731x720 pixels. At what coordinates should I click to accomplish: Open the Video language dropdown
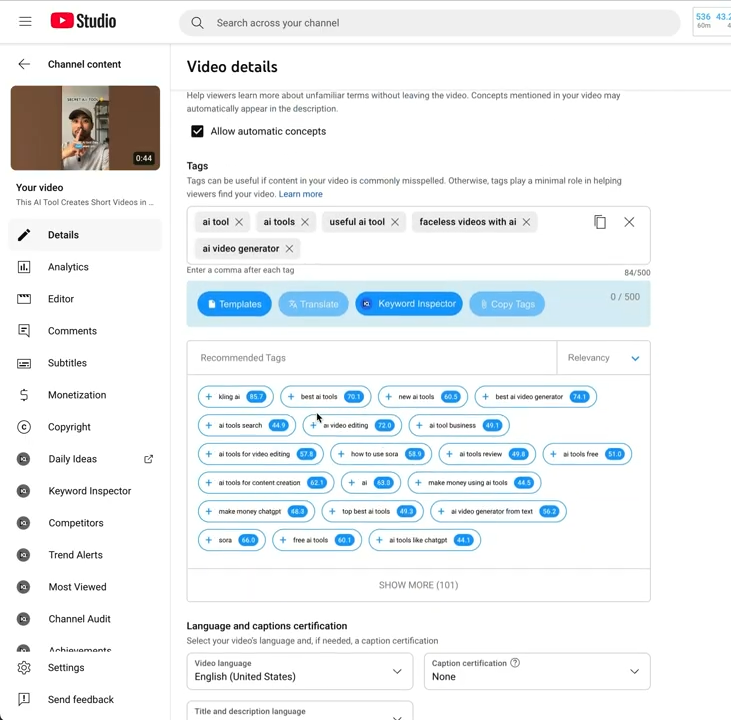(x=300, y=671)
